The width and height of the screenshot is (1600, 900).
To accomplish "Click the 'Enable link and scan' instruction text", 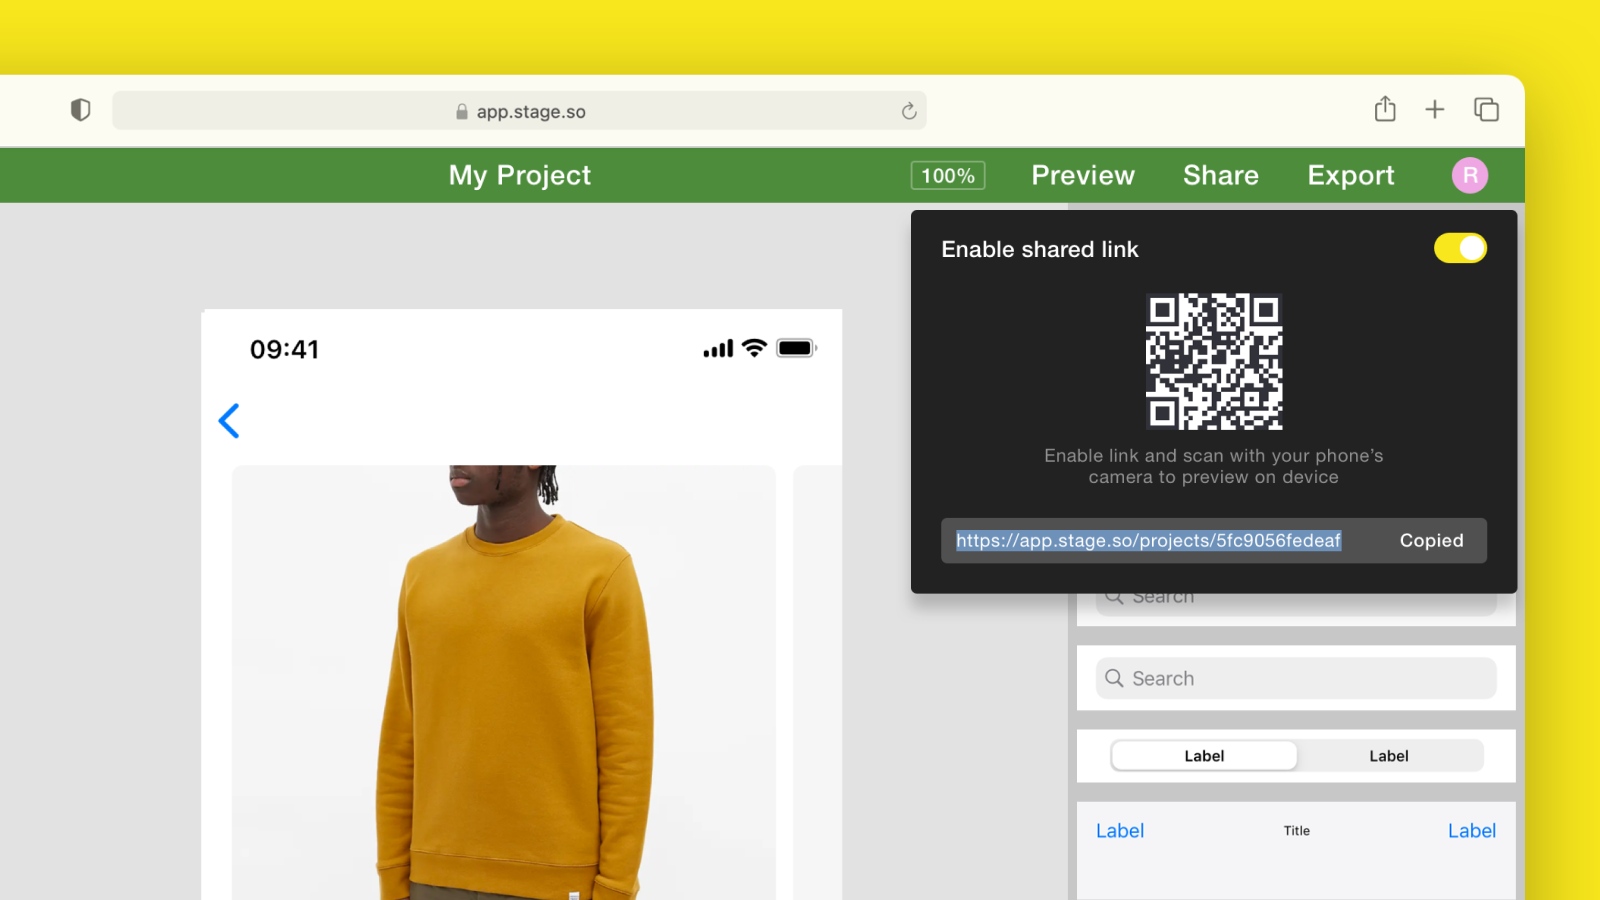I will point(1214,466).
